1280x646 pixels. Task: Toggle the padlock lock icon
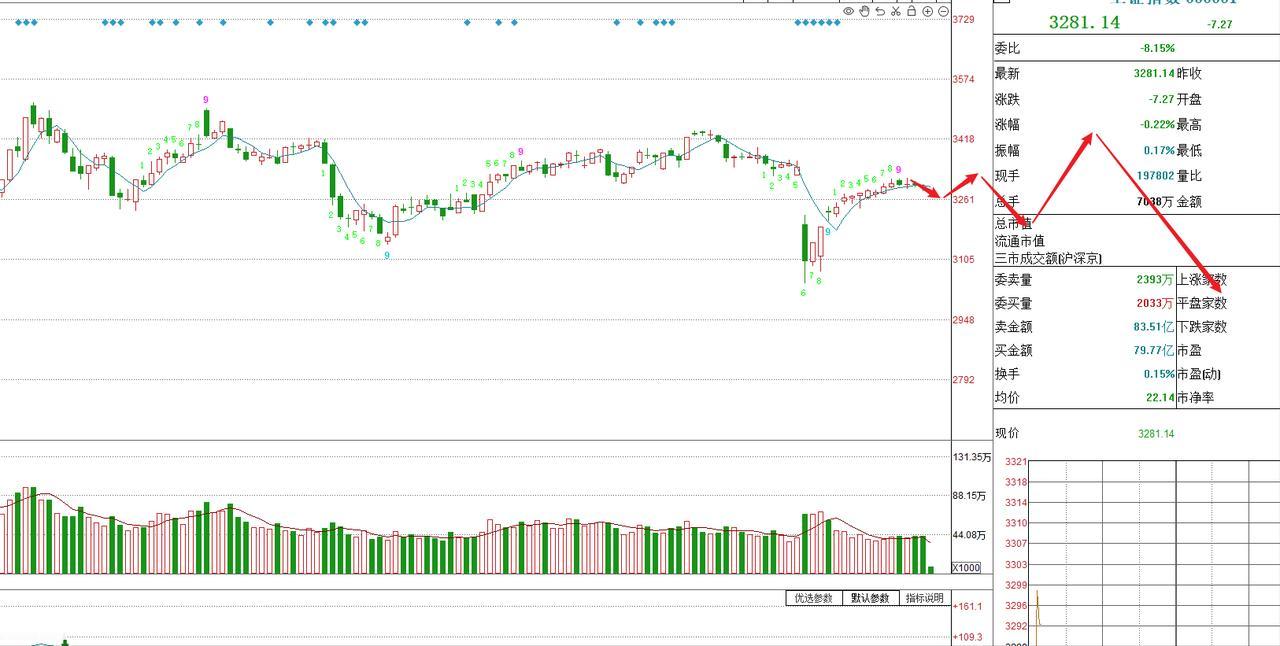tap(912, 11)
